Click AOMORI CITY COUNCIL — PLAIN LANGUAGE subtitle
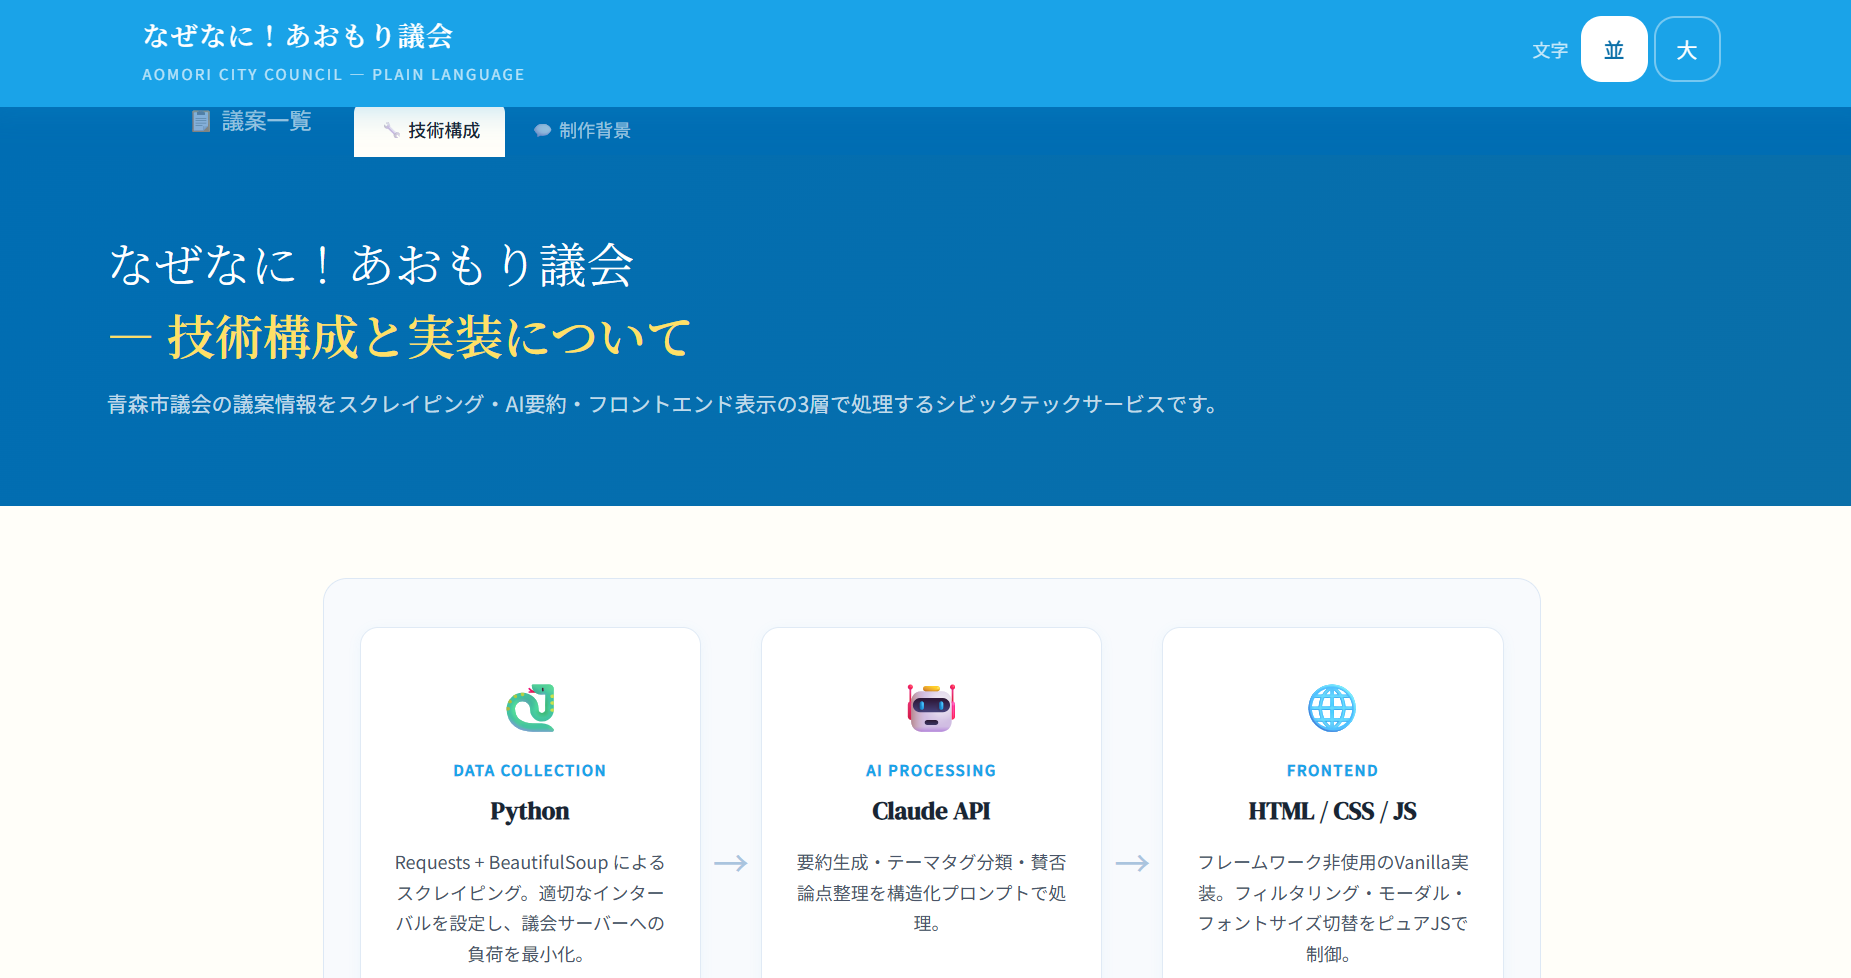1851x978 pixels. point(333,75)
